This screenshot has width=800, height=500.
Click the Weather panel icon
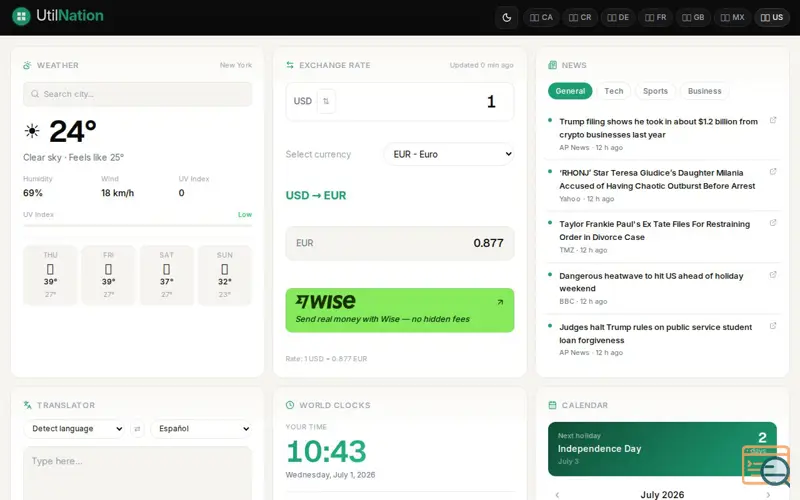27,65
